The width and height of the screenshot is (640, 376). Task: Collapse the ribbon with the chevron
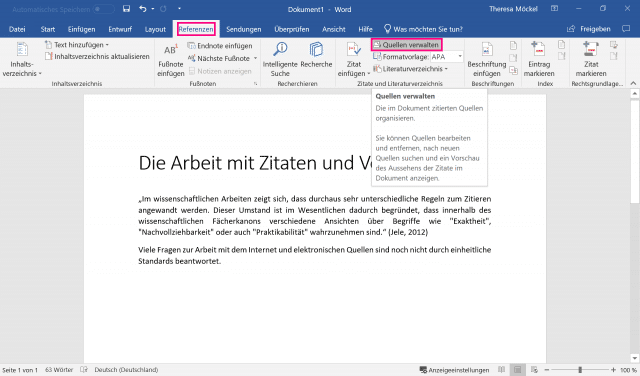tap(633, 83)
